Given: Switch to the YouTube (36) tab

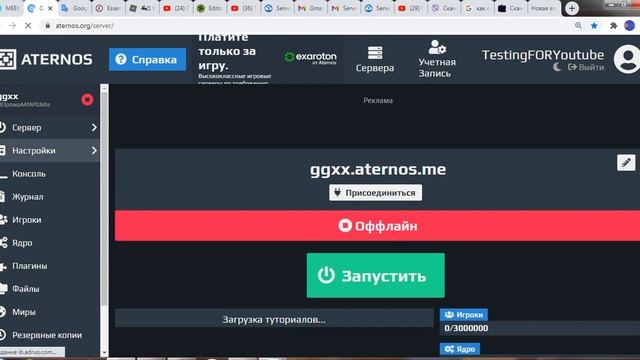Looking at the screenshot, I should (243, 8).
